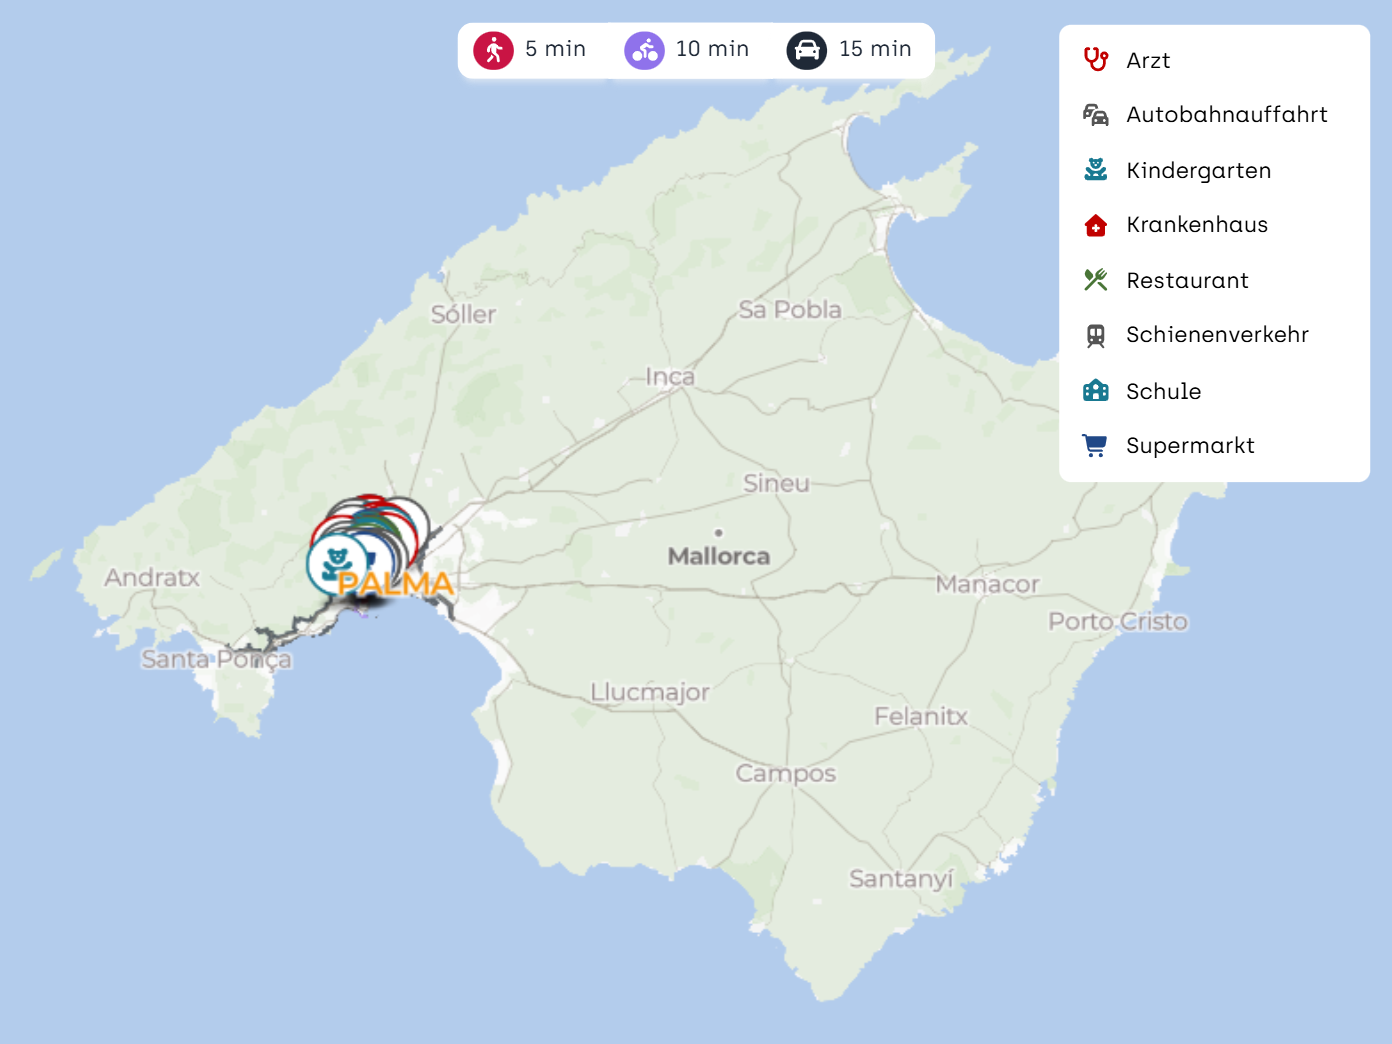The image size is (1392, 1044).
Task: Open the teddy bear kindergarten map marker
Action: pyautogui.click(x=335, y=562)
